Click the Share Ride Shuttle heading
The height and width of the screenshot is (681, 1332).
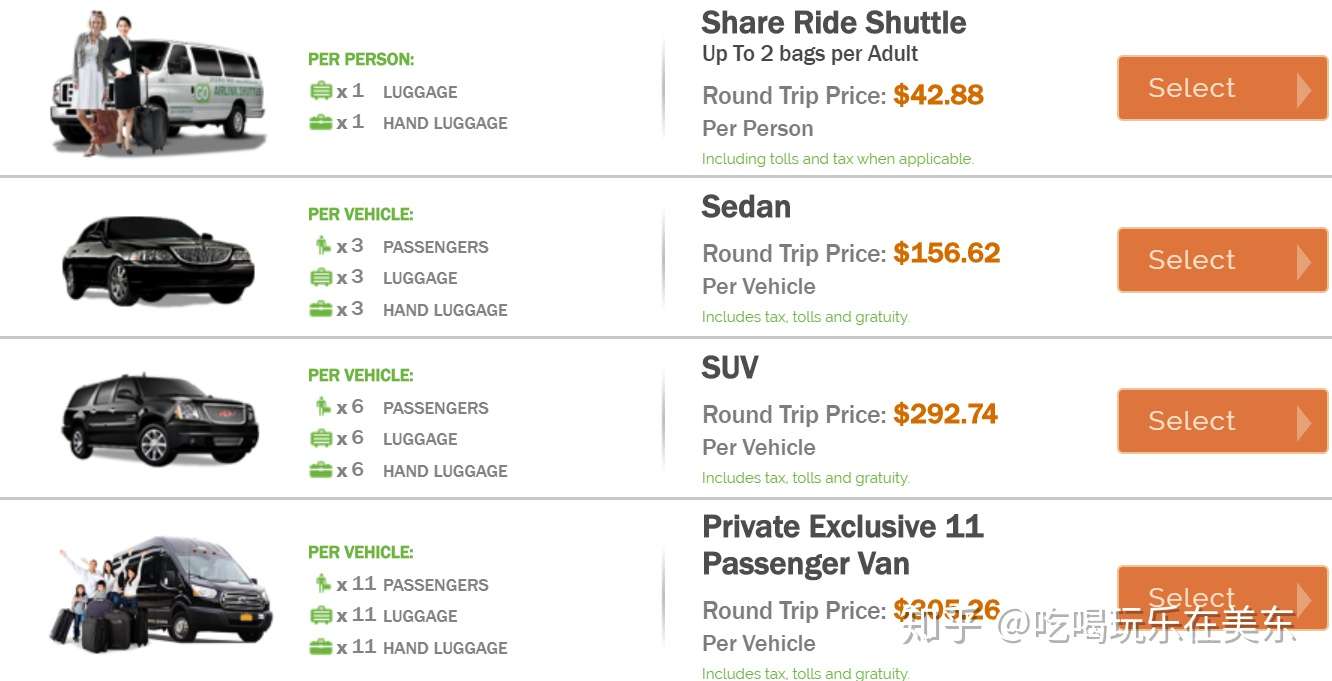833,23
